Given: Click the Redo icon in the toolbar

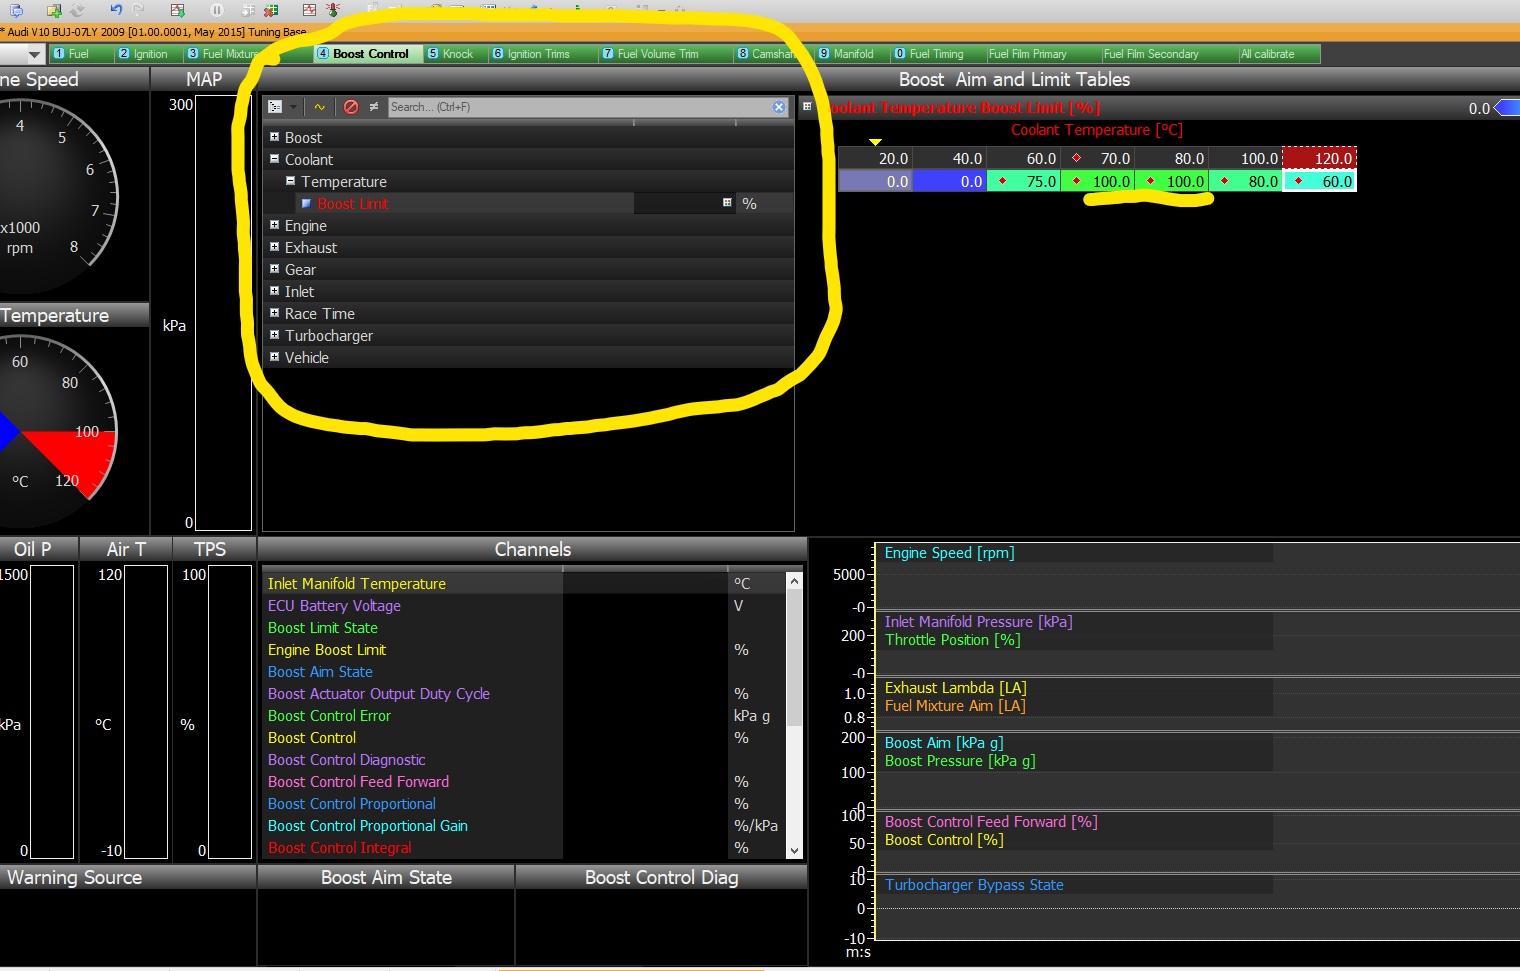Looking at the screenshot, I should (136, 10).
